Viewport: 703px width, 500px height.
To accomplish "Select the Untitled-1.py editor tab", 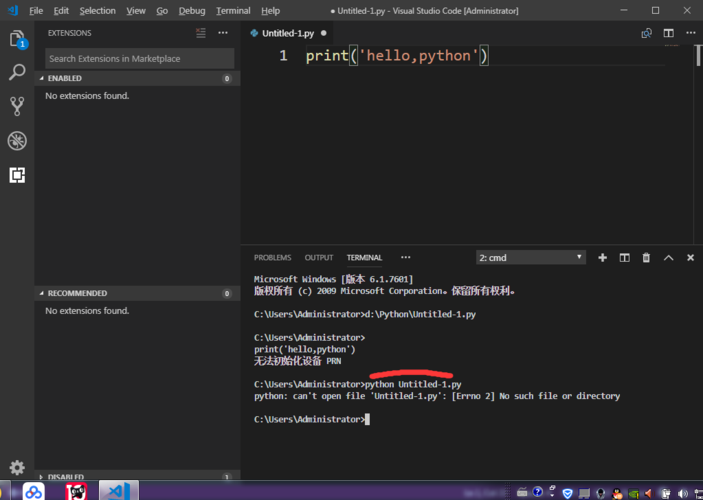I will click(x=288, y=33).
